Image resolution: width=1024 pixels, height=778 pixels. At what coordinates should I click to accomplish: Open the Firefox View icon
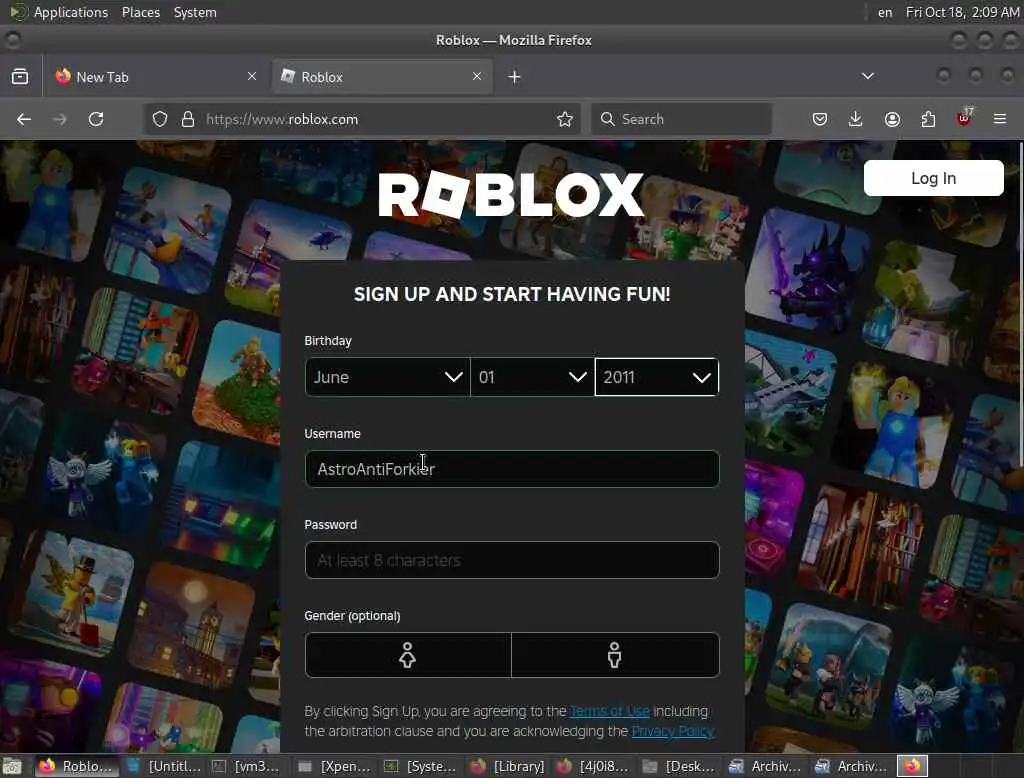click(20, 77)
